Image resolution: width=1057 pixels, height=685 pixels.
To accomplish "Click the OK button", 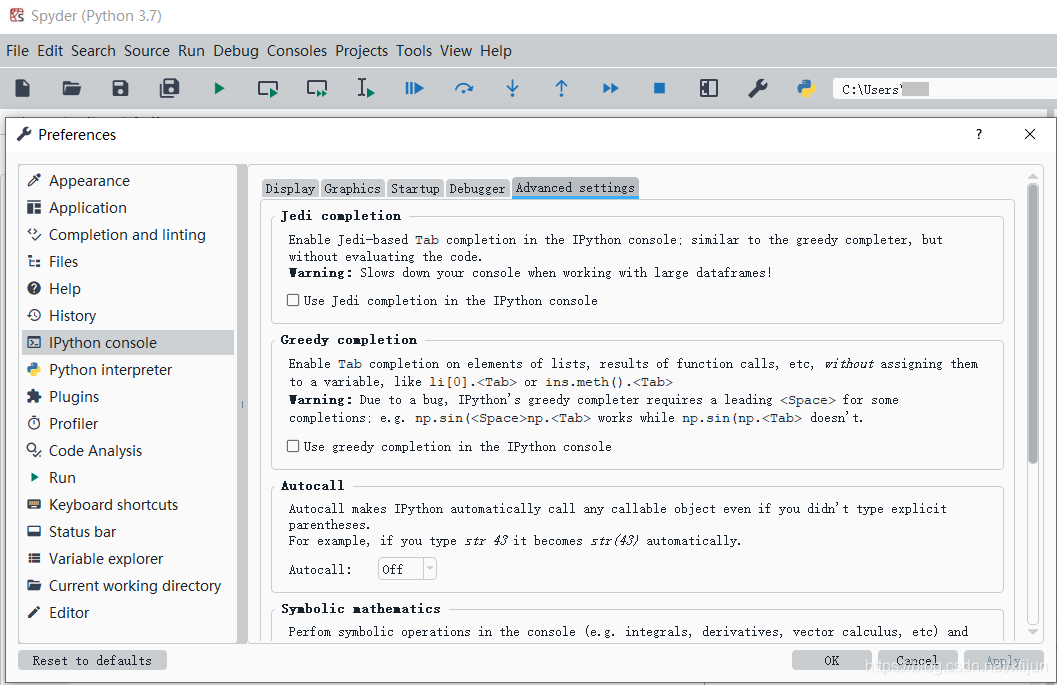I will 832,660.
